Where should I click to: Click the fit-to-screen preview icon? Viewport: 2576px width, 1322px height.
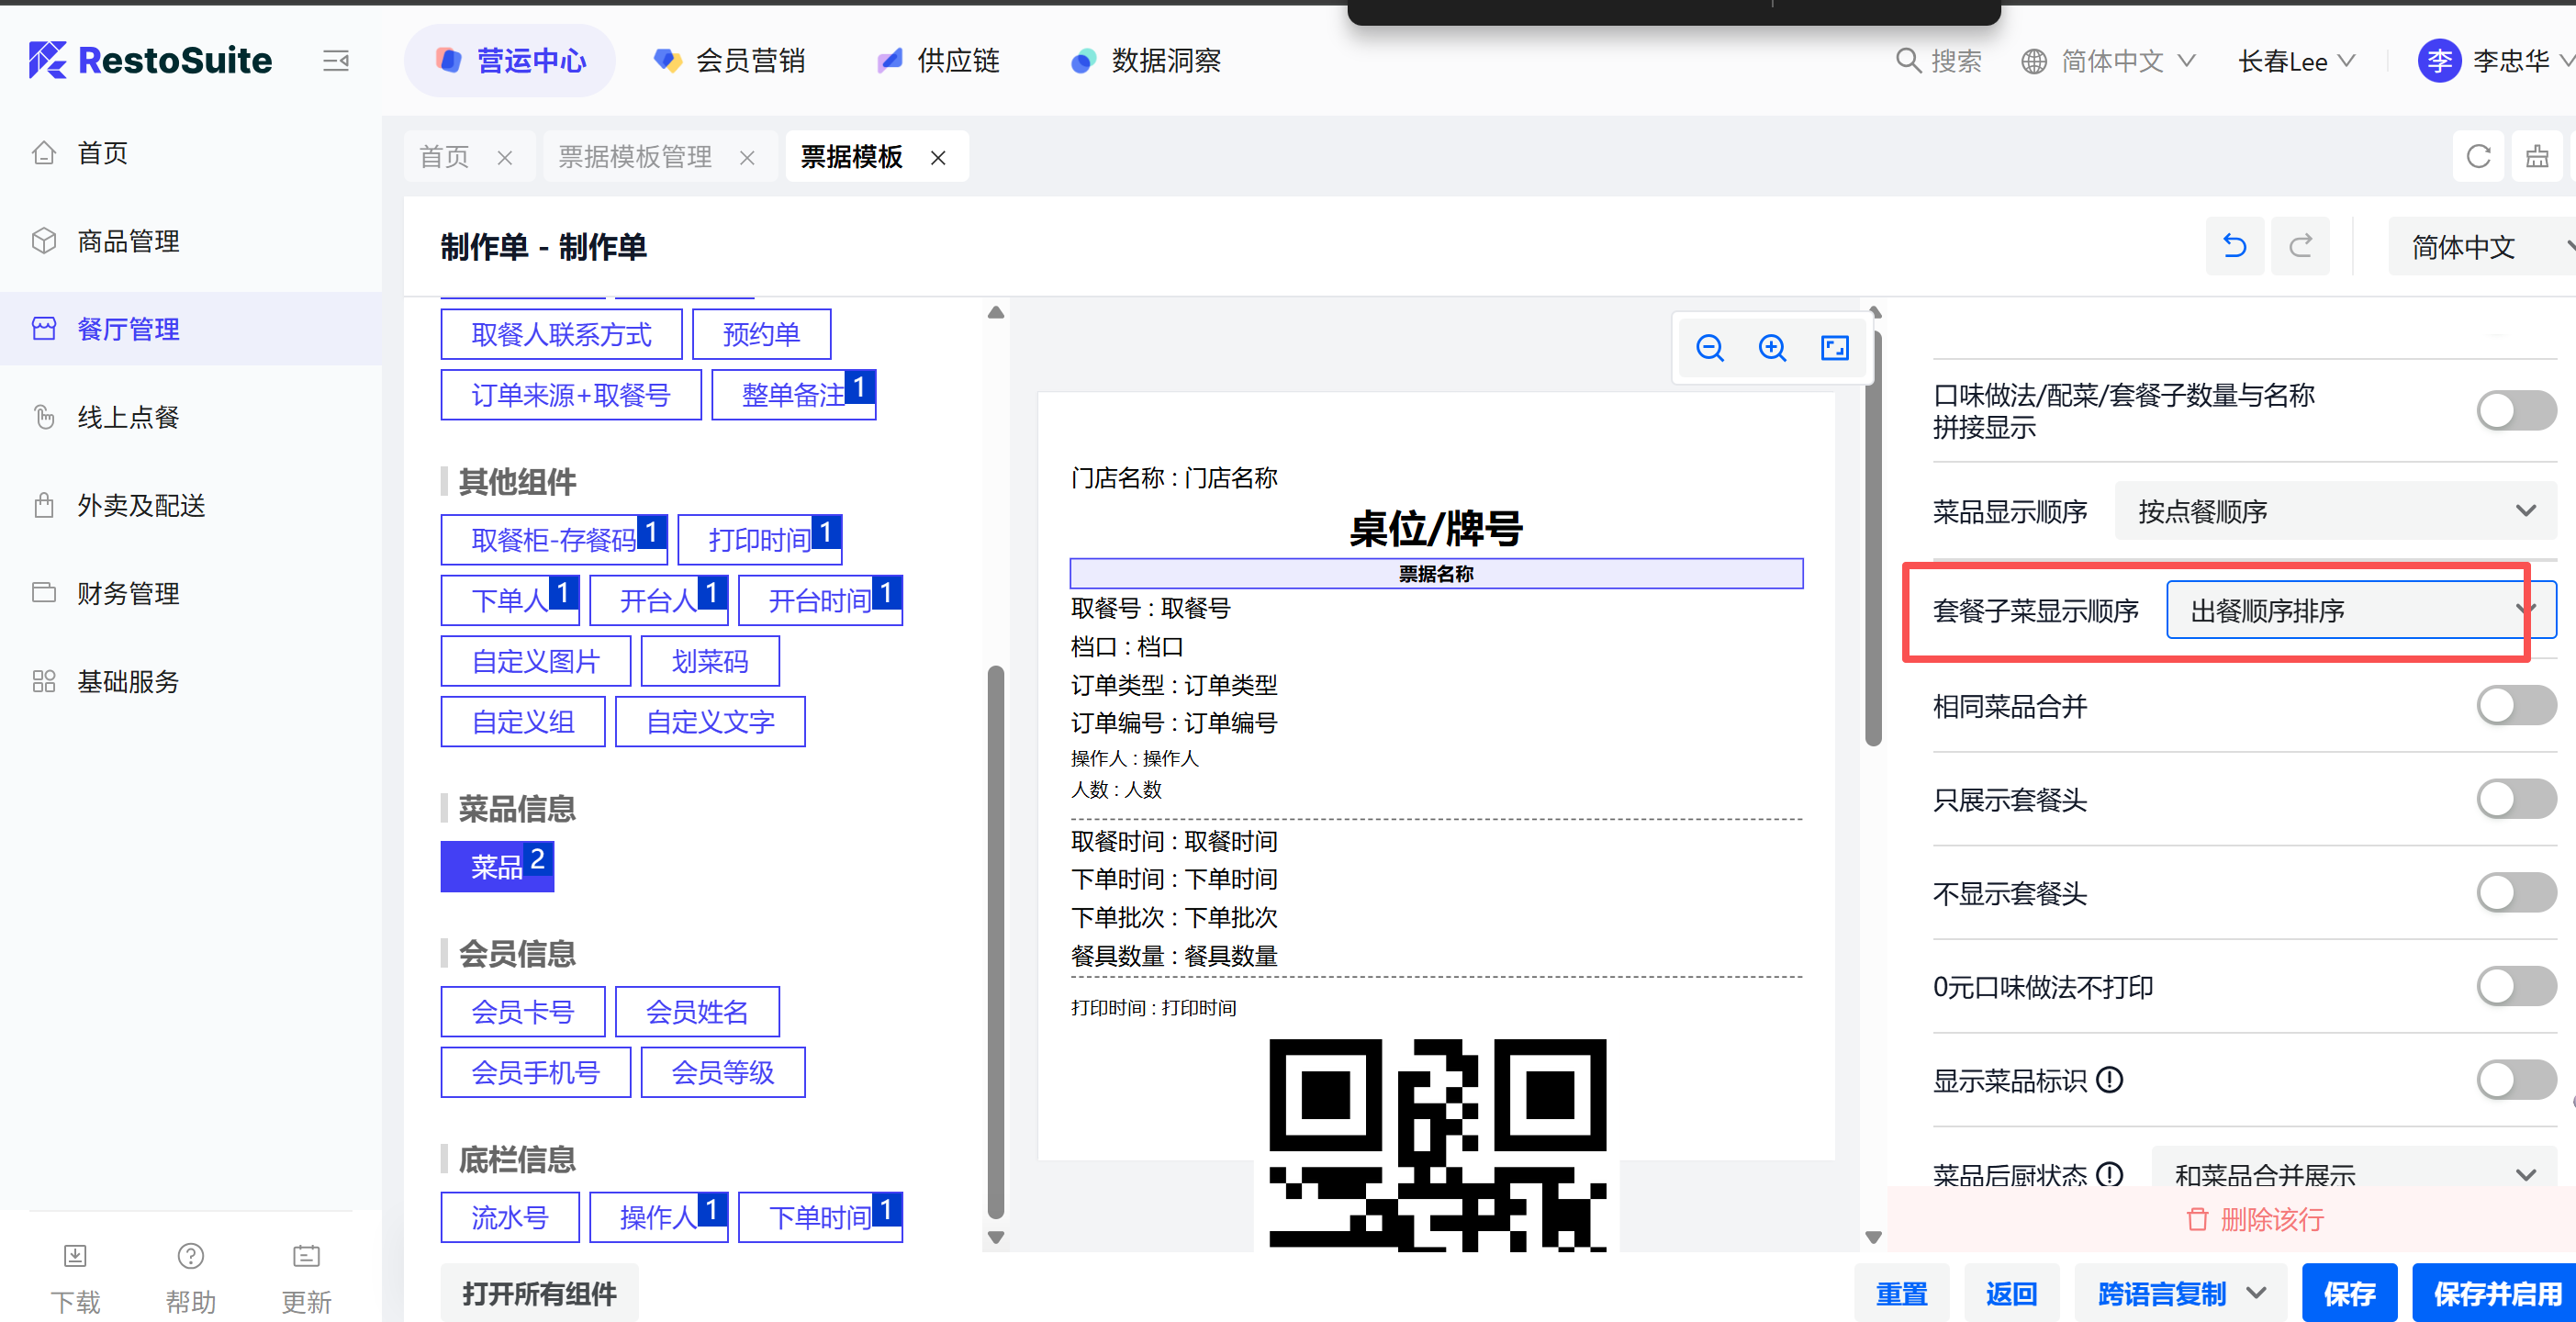click(1834, 348)
